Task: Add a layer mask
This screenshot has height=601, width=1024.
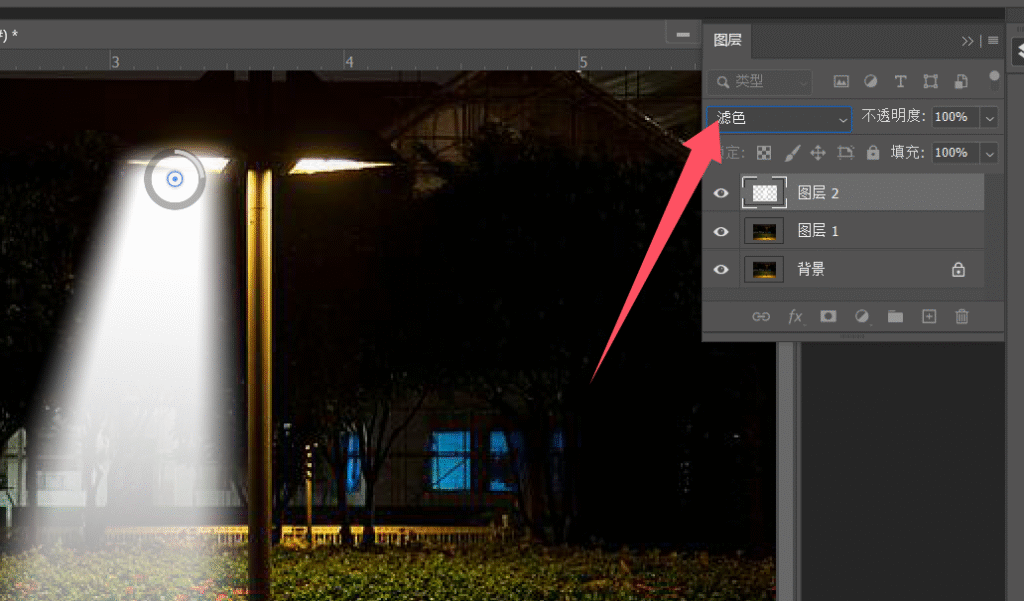Action: (828, 317)
